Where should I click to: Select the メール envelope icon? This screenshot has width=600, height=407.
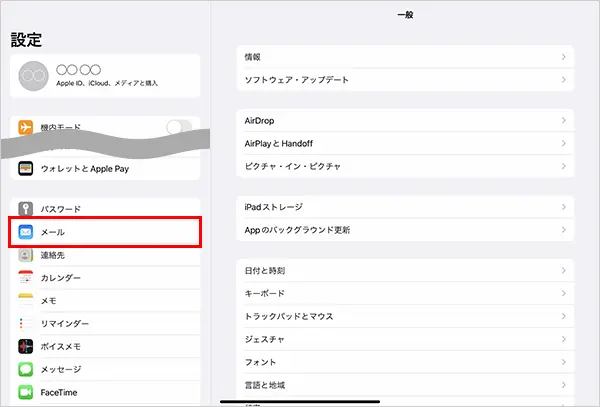click(26, 232)
